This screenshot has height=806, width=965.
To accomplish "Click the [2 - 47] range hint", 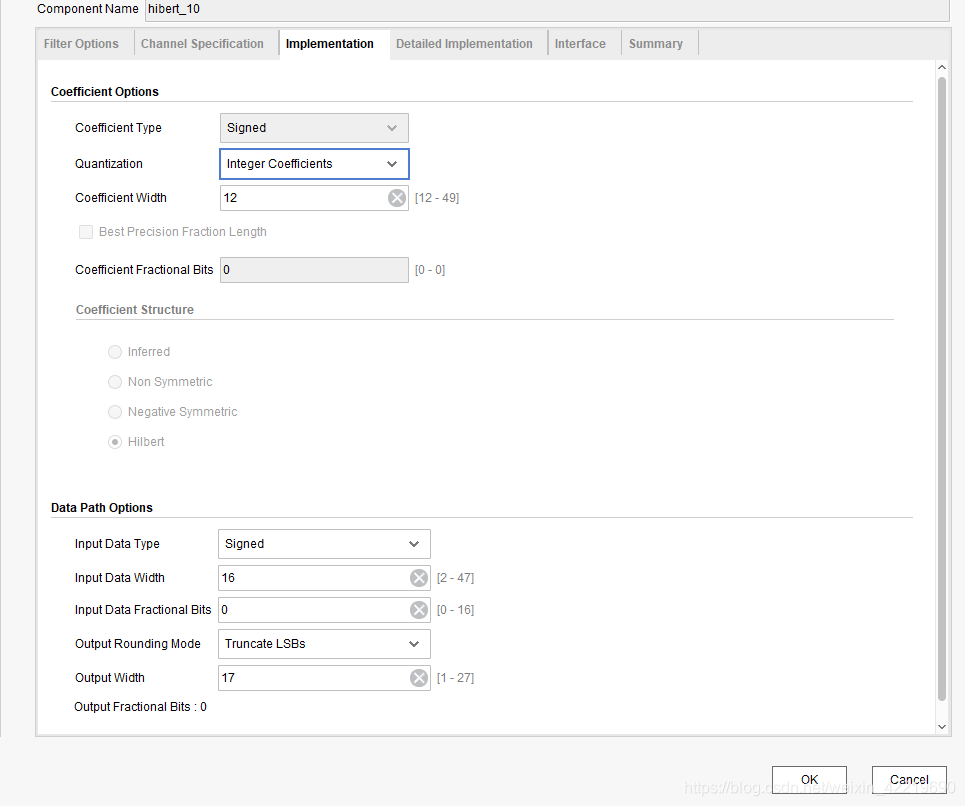I will point(455,578).
